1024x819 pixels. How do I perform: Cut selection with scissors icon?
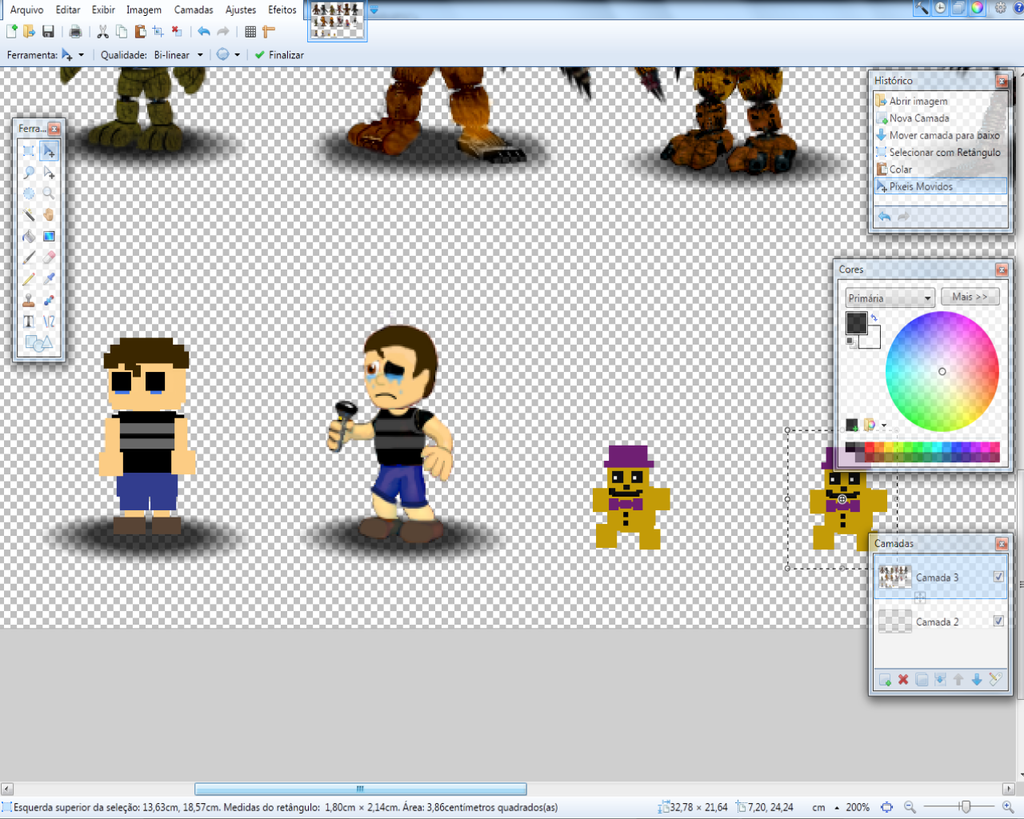coord(103,31)
